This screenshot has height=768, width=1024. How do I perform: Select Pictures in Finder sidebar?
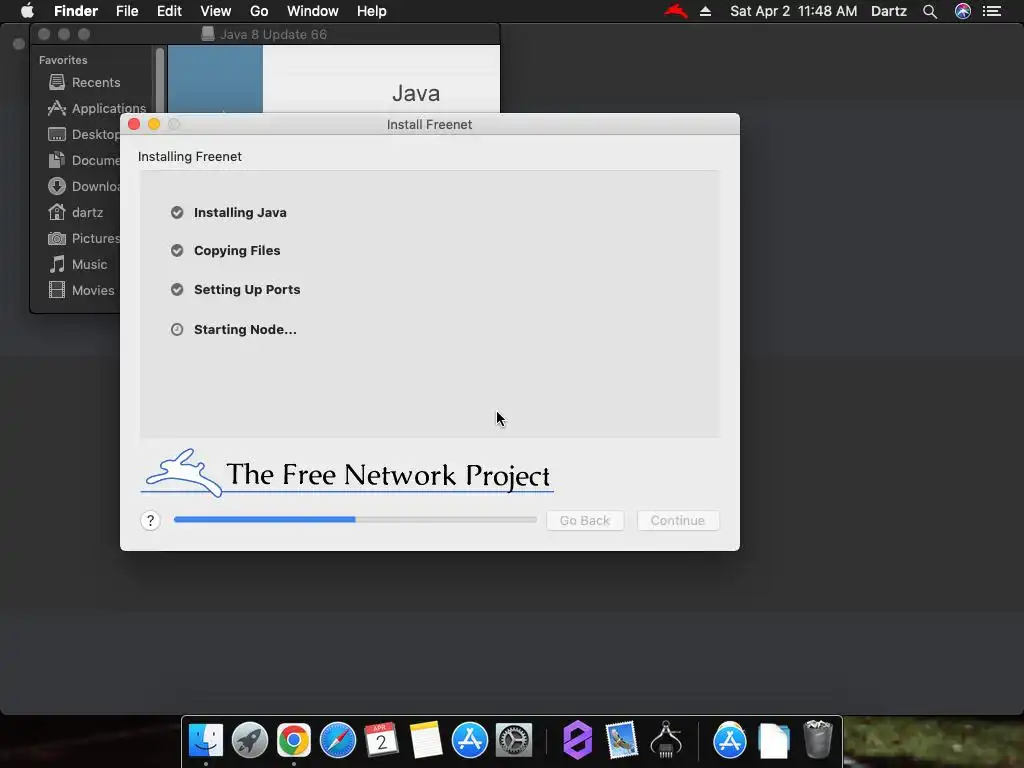coord(84,238)
